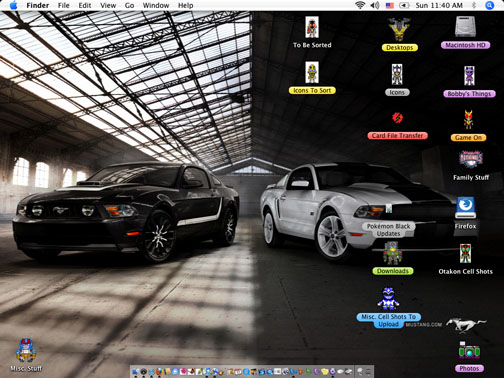This screenshot has height=378, width=504.
Task: Open the calendar app in the Dock
Action: [x=238, y=371]
